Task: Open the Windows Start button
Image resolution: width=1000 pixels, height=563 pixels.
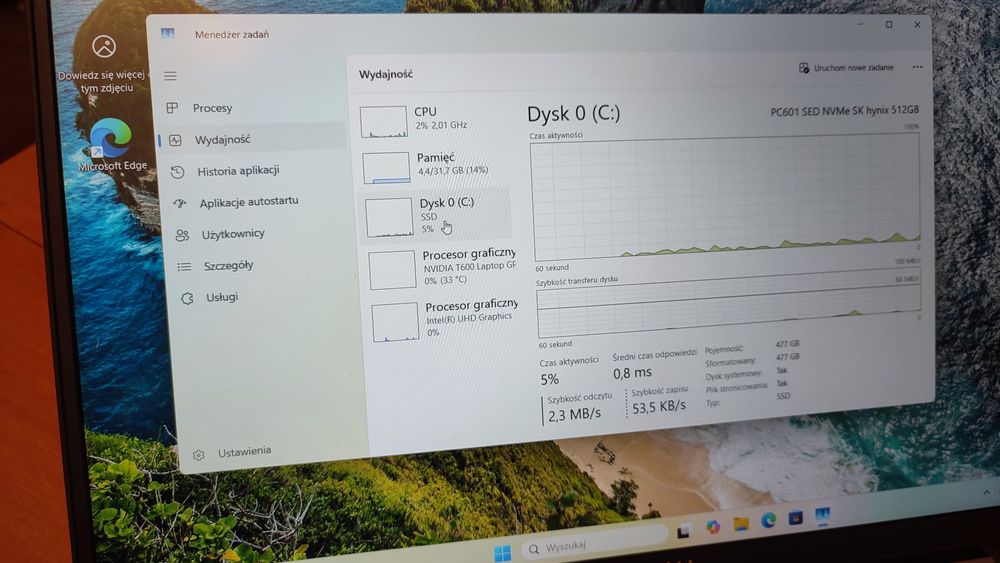Action: coord(503,552)
